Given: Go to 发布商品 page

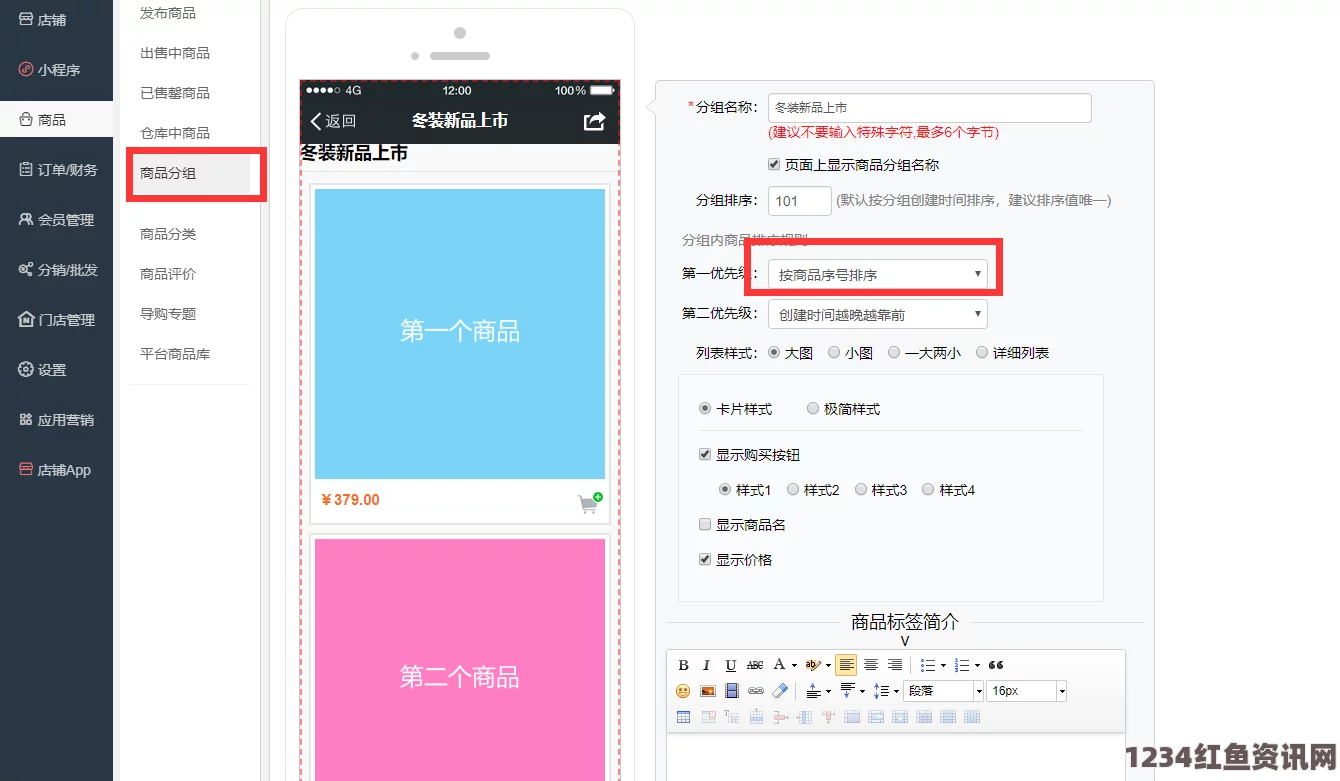Looking at the screenshot, I should tap(168, 13).
